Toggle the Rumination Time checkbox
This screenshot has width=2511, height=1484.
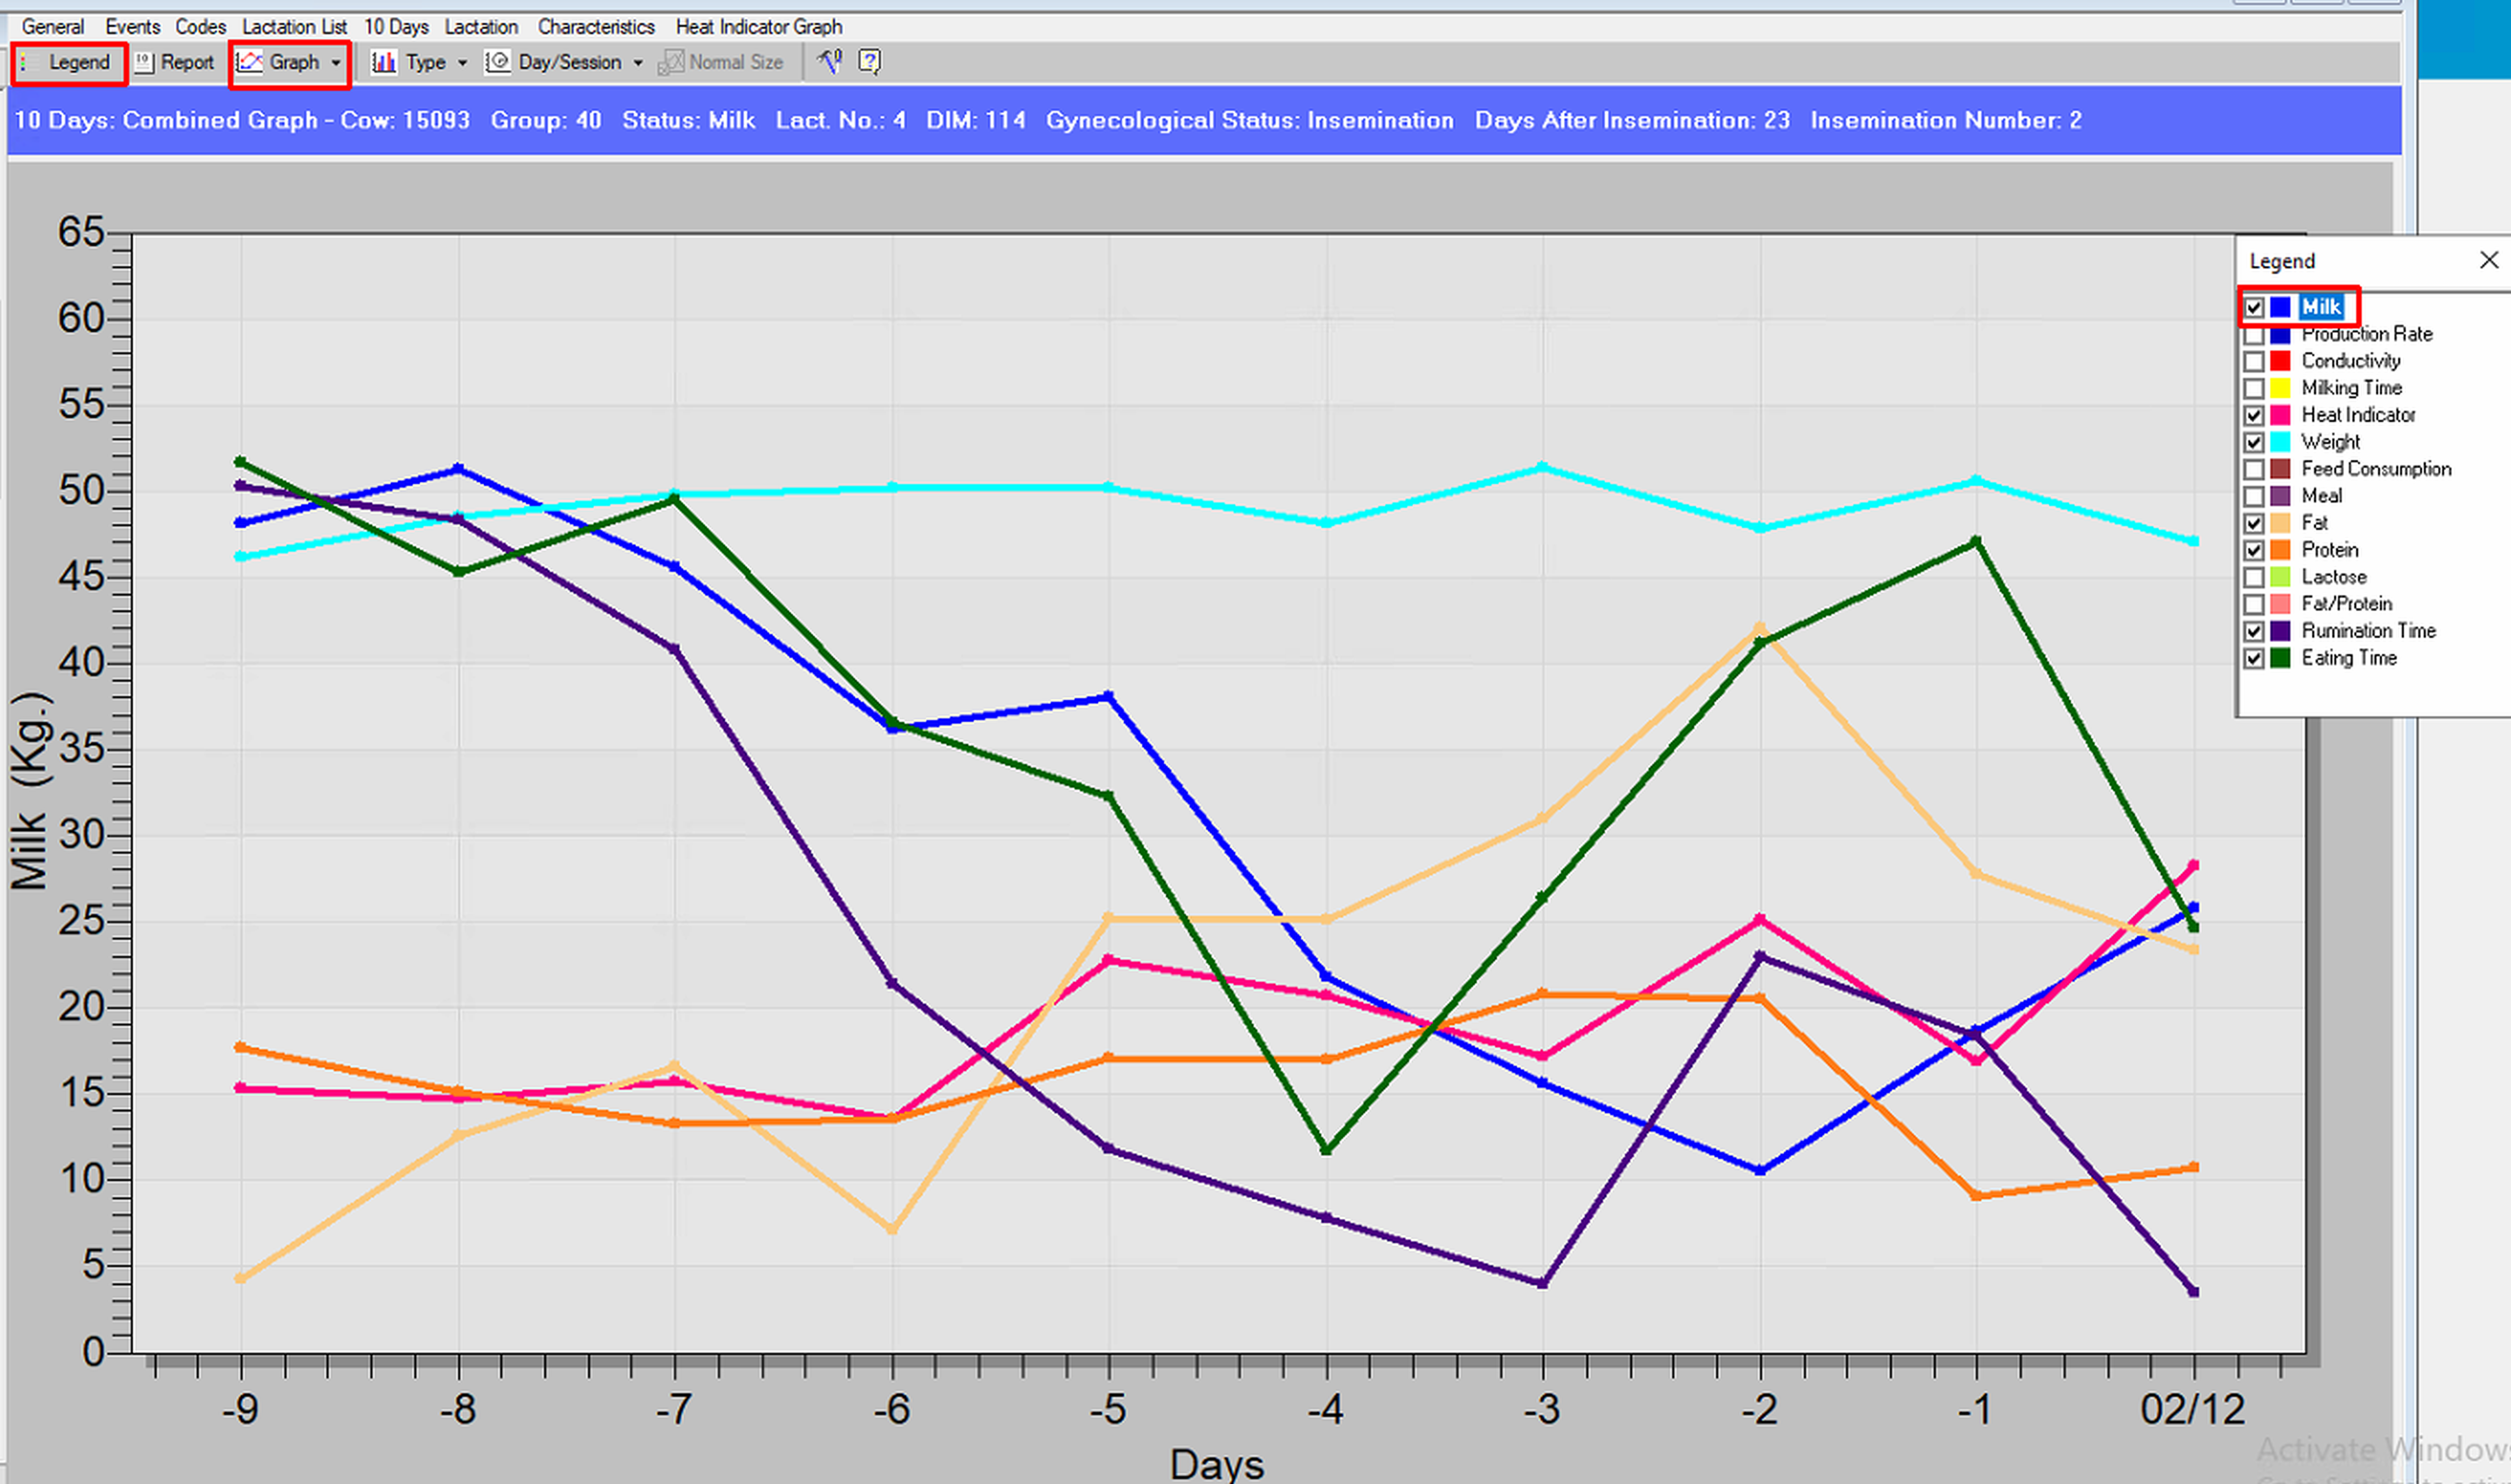[x=2254, y=631]
